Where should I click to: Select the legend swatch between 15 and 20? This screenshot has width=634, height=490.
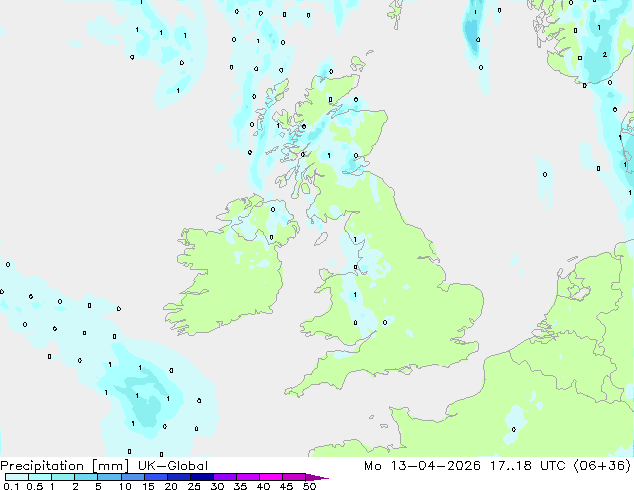click(156, 477)
